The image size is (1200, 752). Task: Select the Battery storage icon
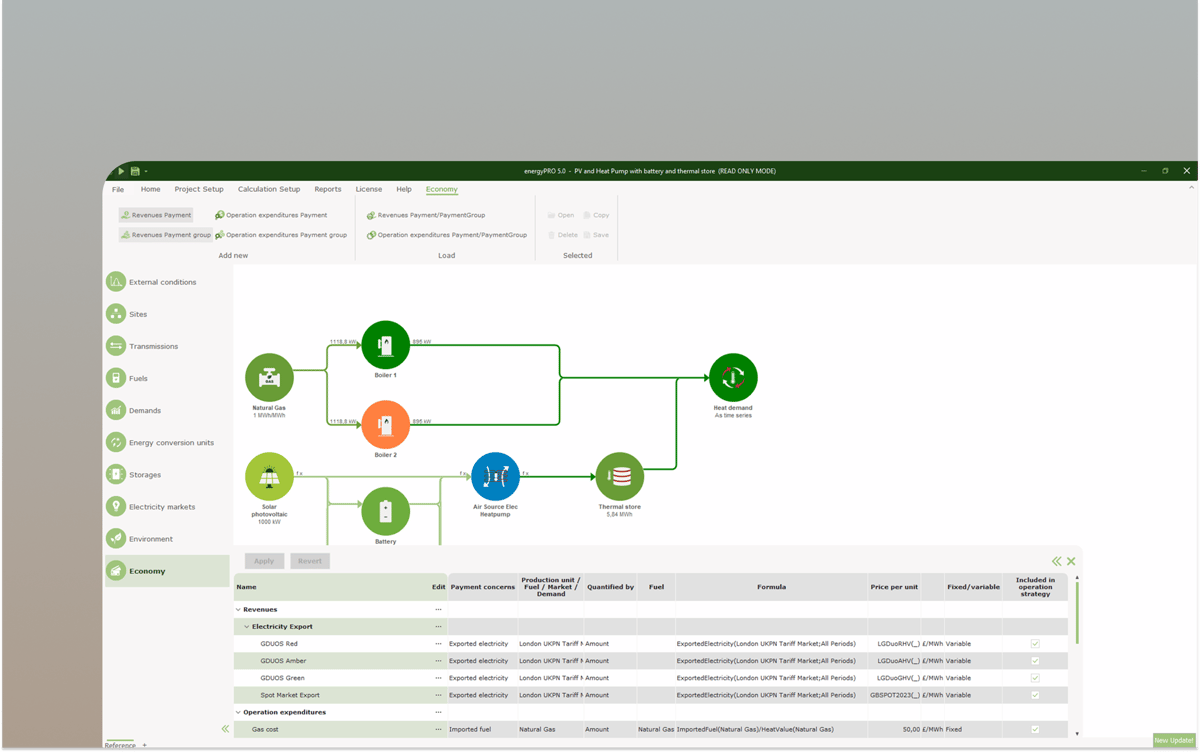(x=386, y=513)
